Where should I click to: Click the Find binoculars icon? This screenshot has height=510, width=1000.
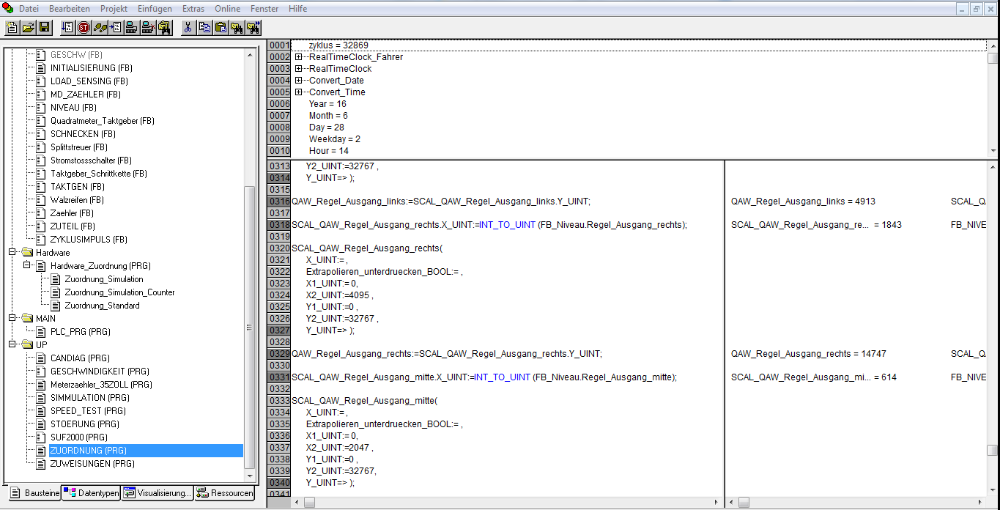(x=238, y=28)
